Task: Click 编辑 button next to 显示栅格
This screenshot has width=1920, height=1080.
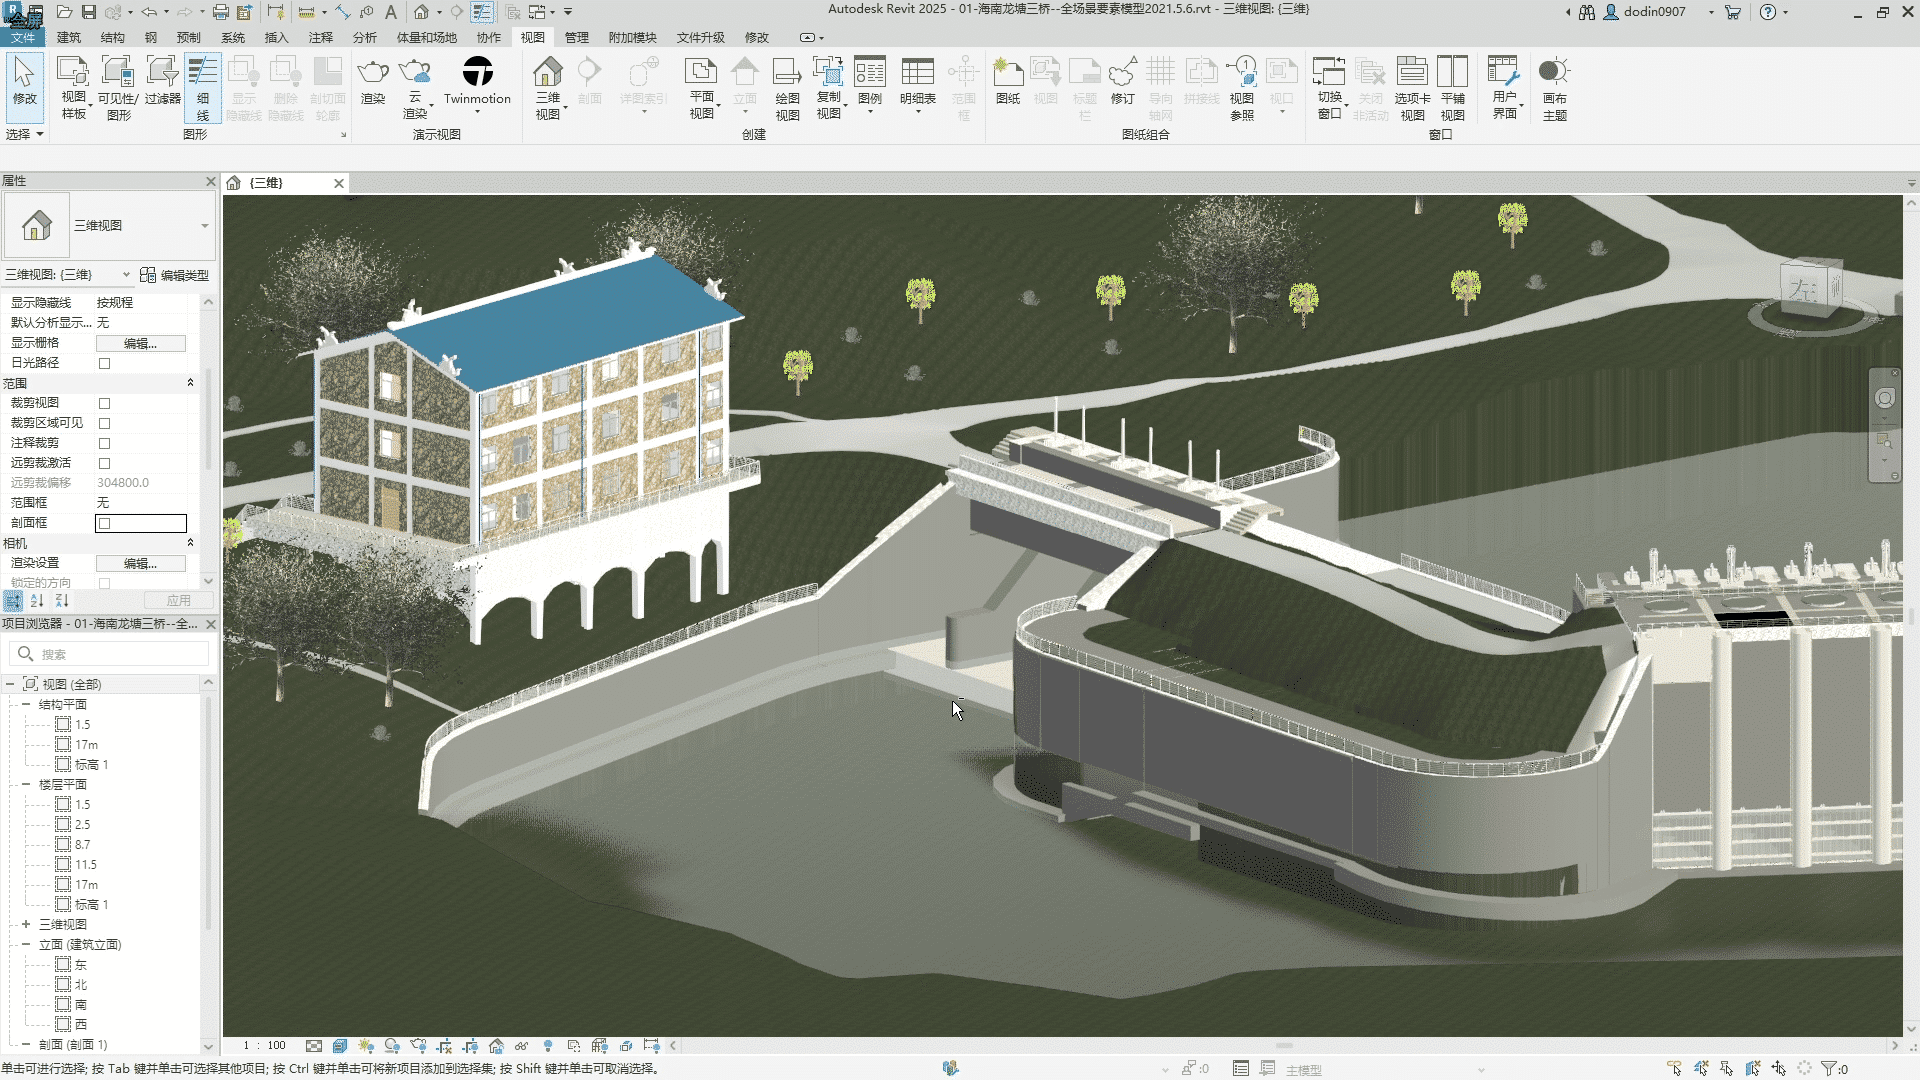Action: click(x=140, y=343)
